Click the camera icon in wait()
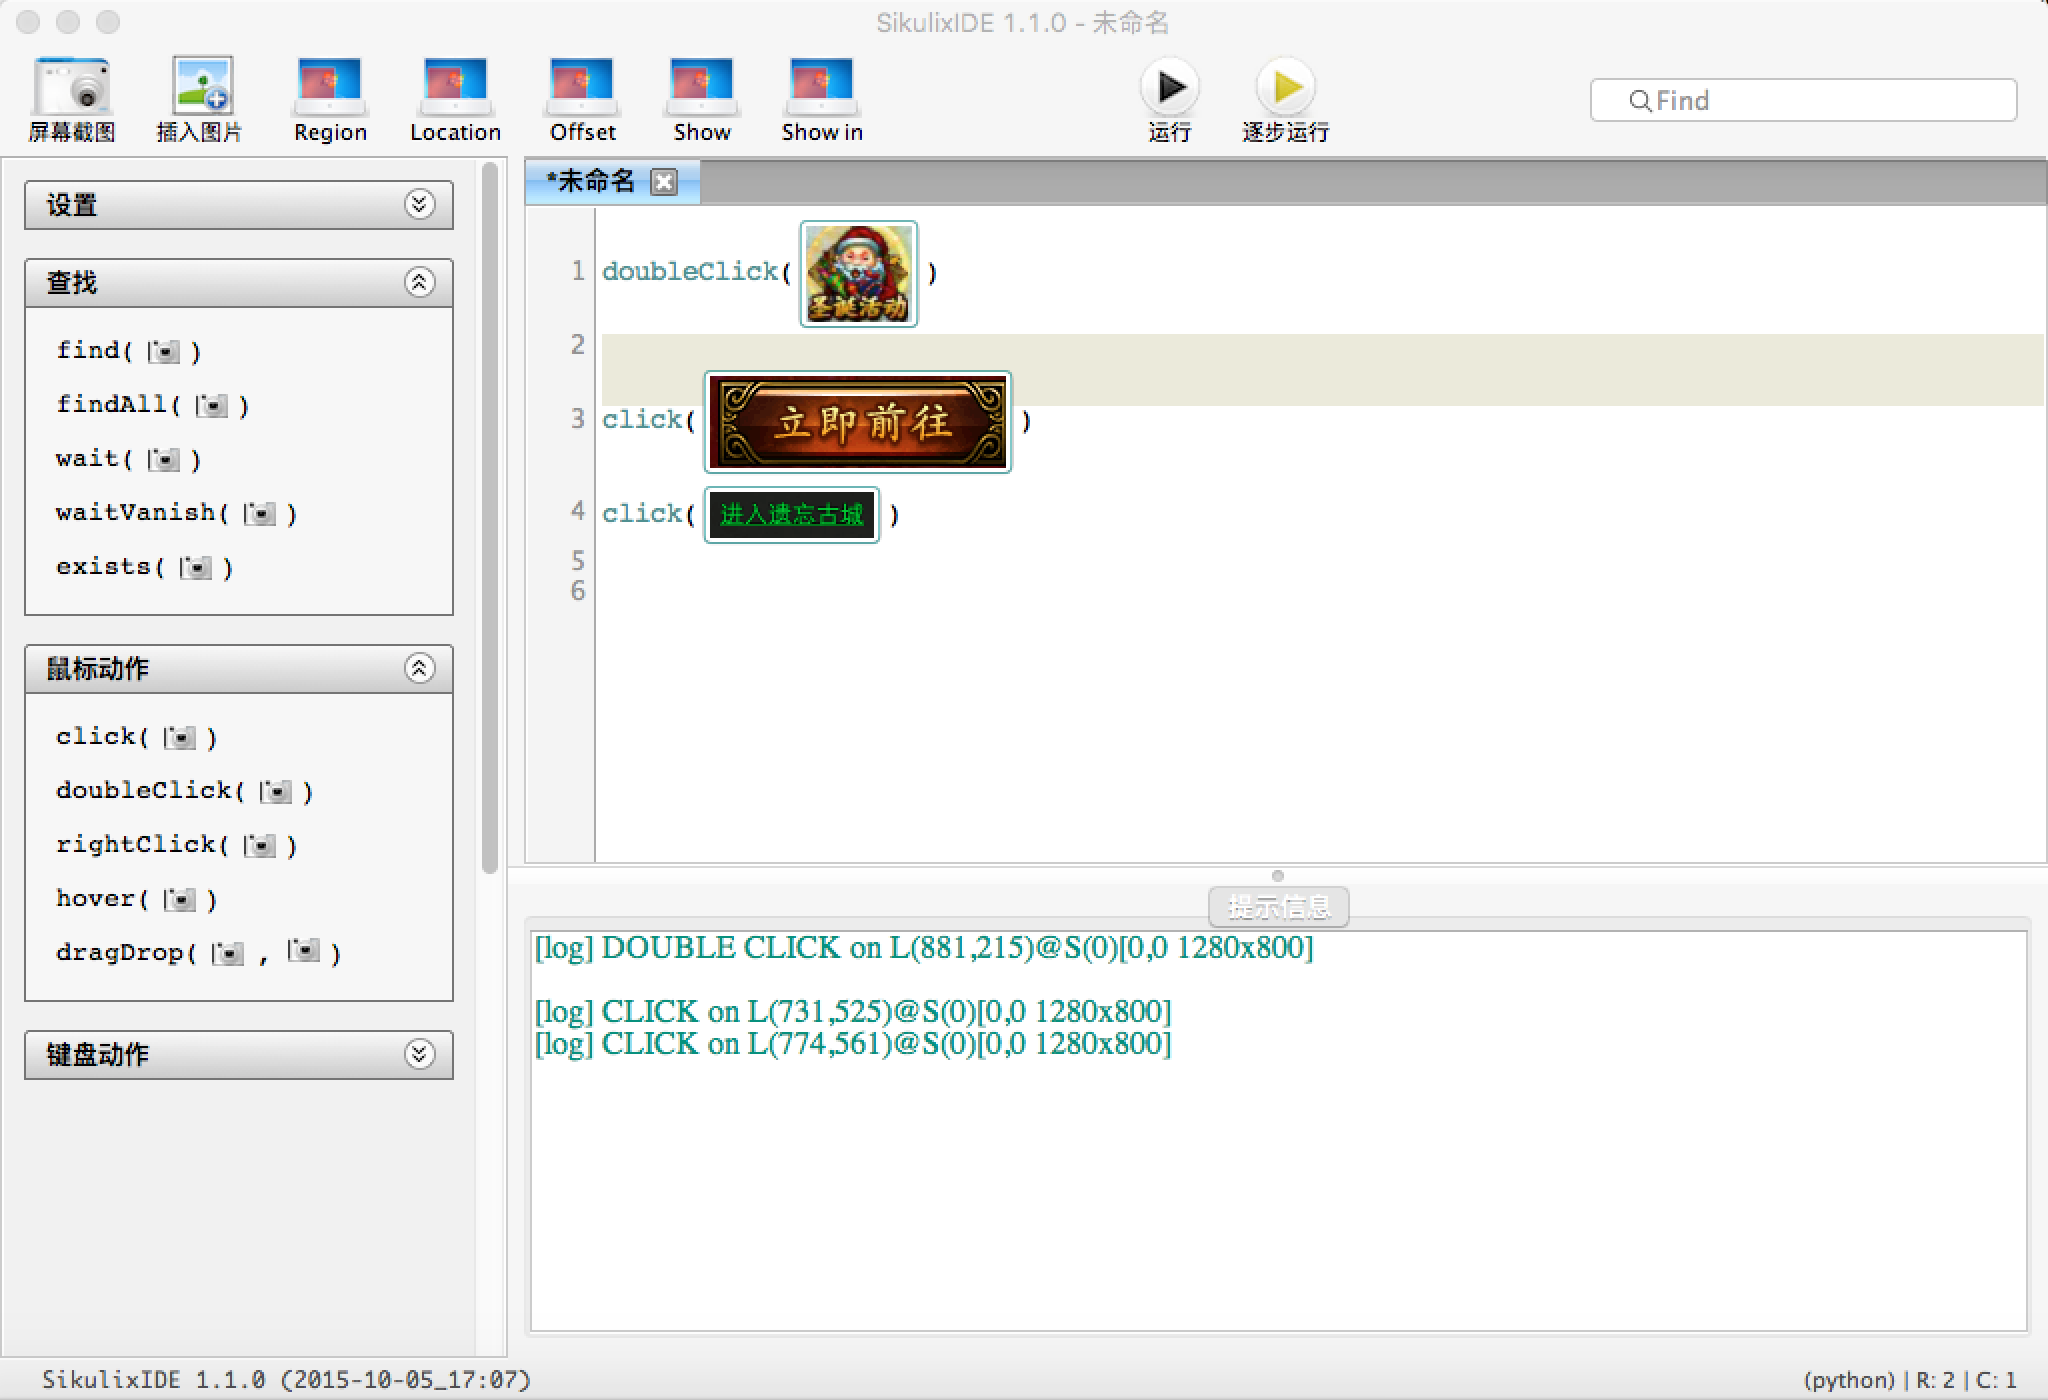 click(x=163, y=459)
